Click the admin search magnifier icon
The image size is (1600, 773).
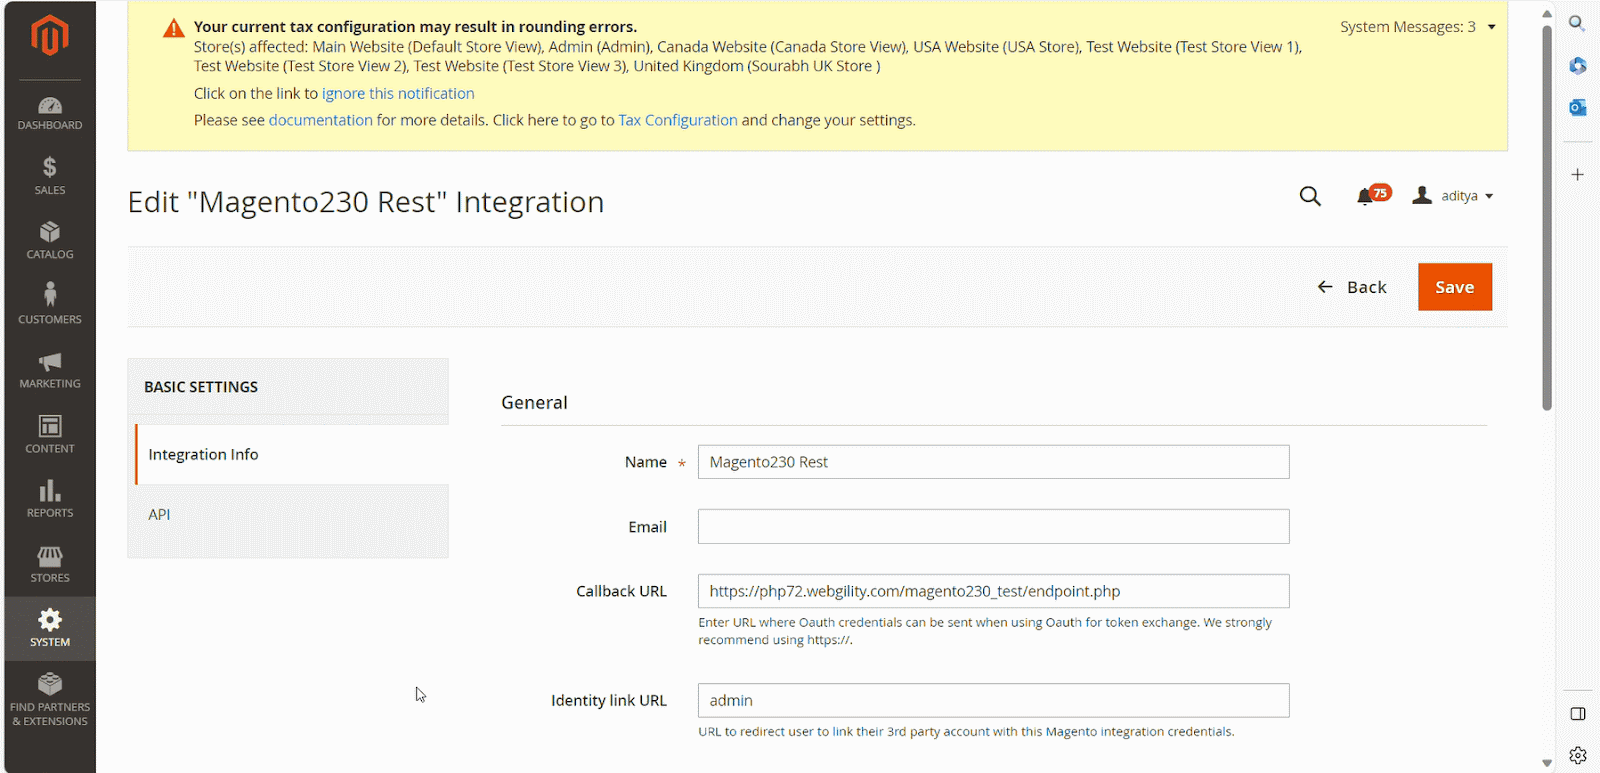click(1310, 196)
